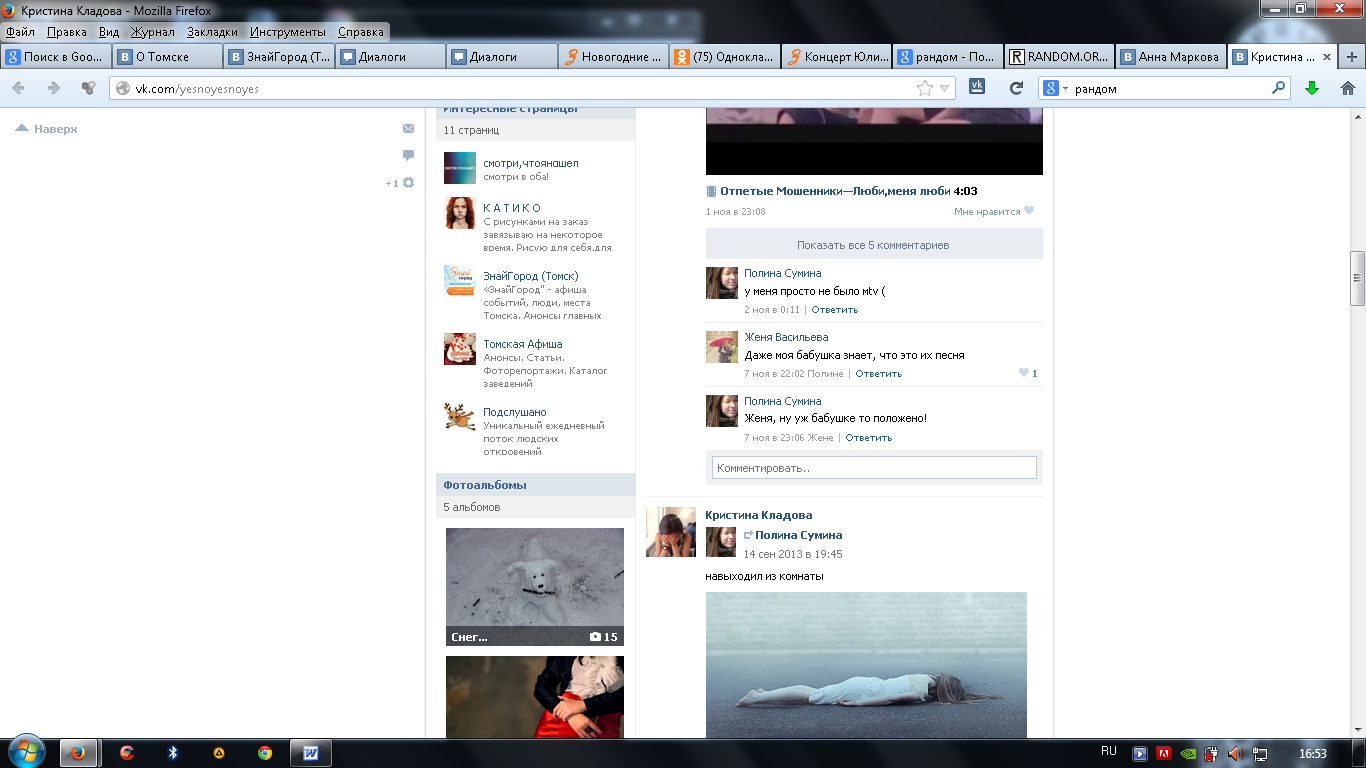Open the Инструменты menu

pyautogui.click(x=288, y=31)
